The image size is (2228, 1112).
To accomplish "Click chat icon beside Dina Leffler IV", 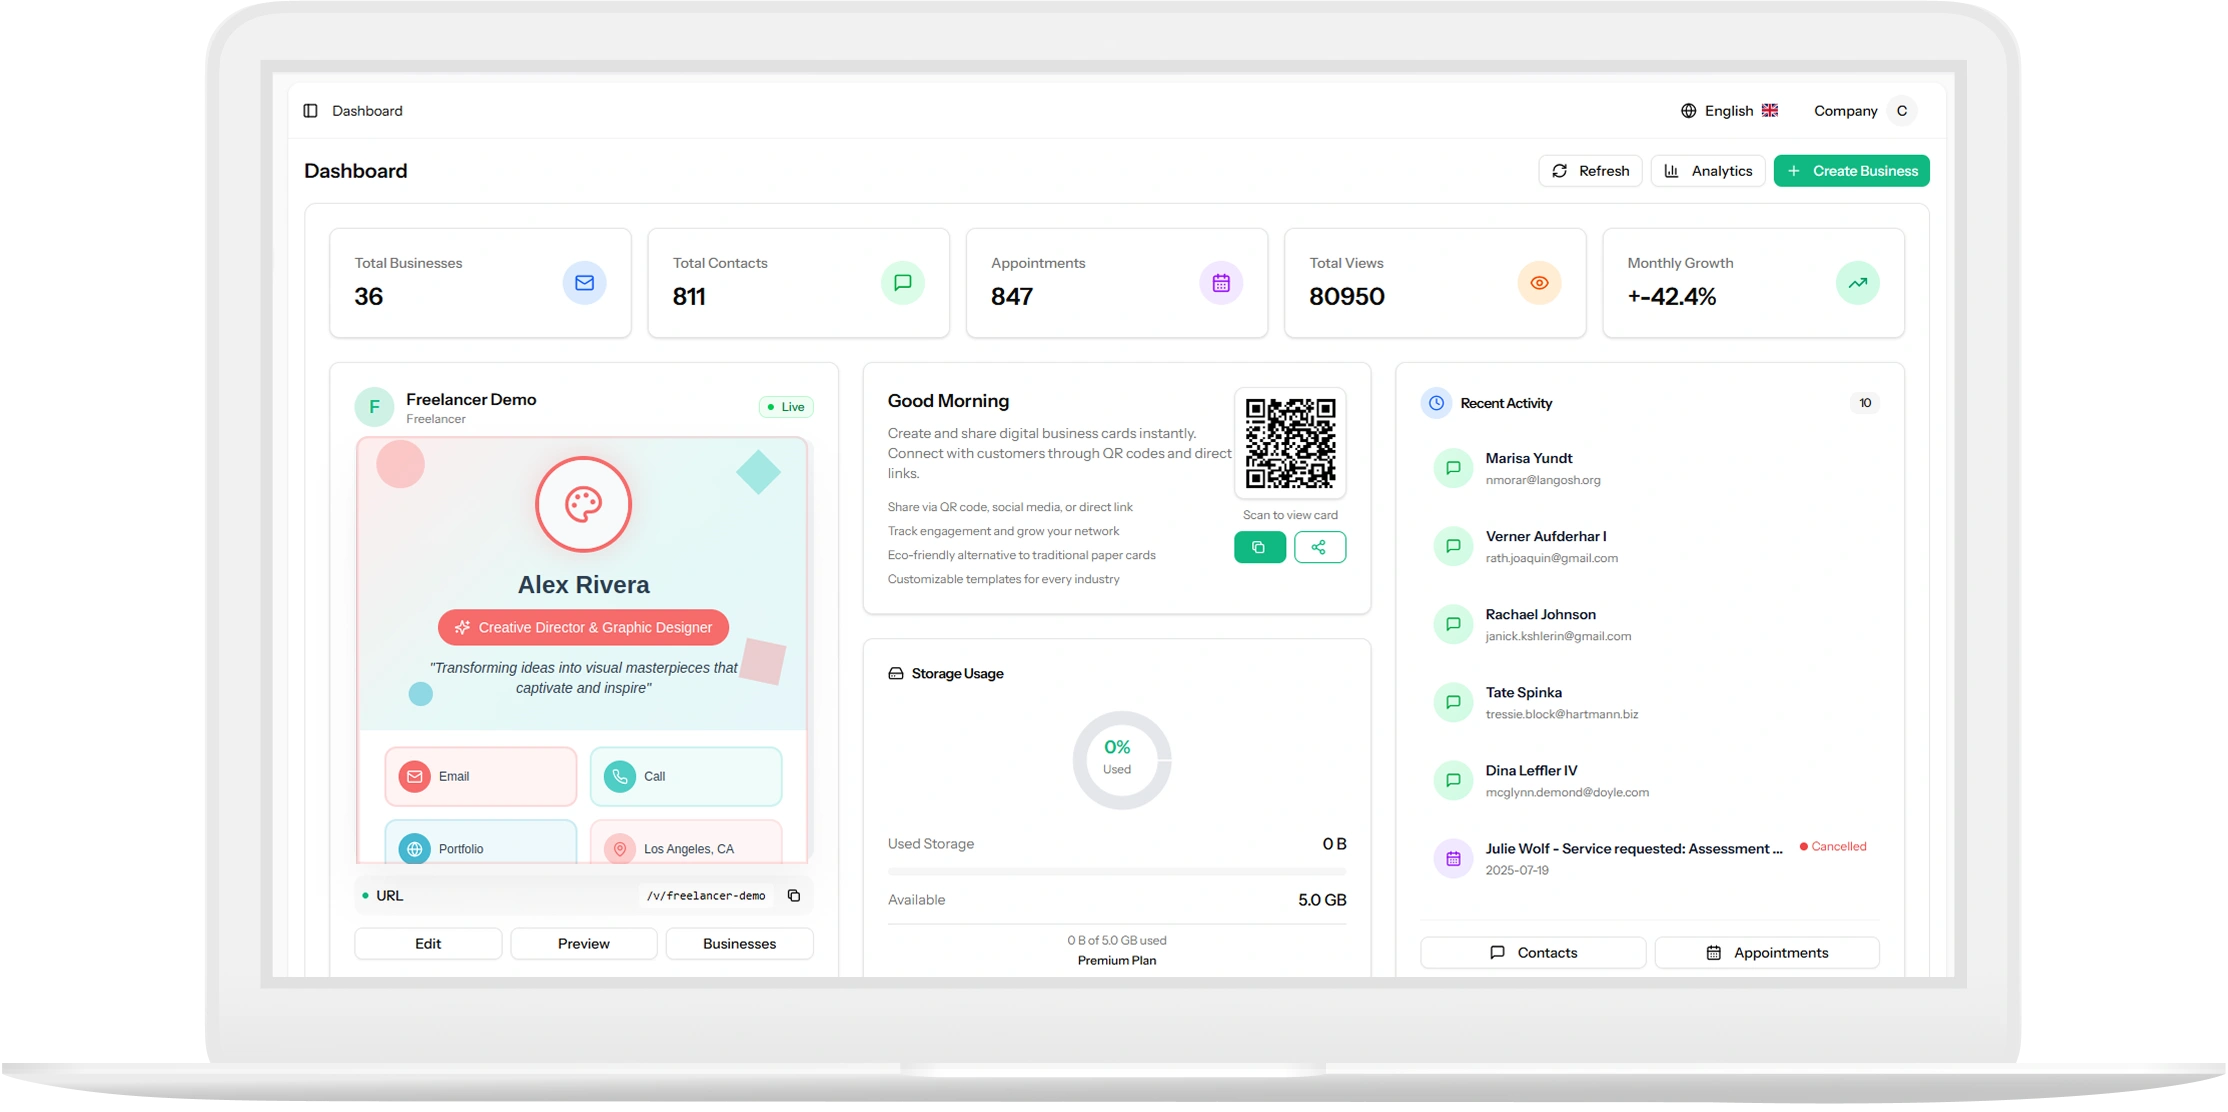I will 1453,780.
